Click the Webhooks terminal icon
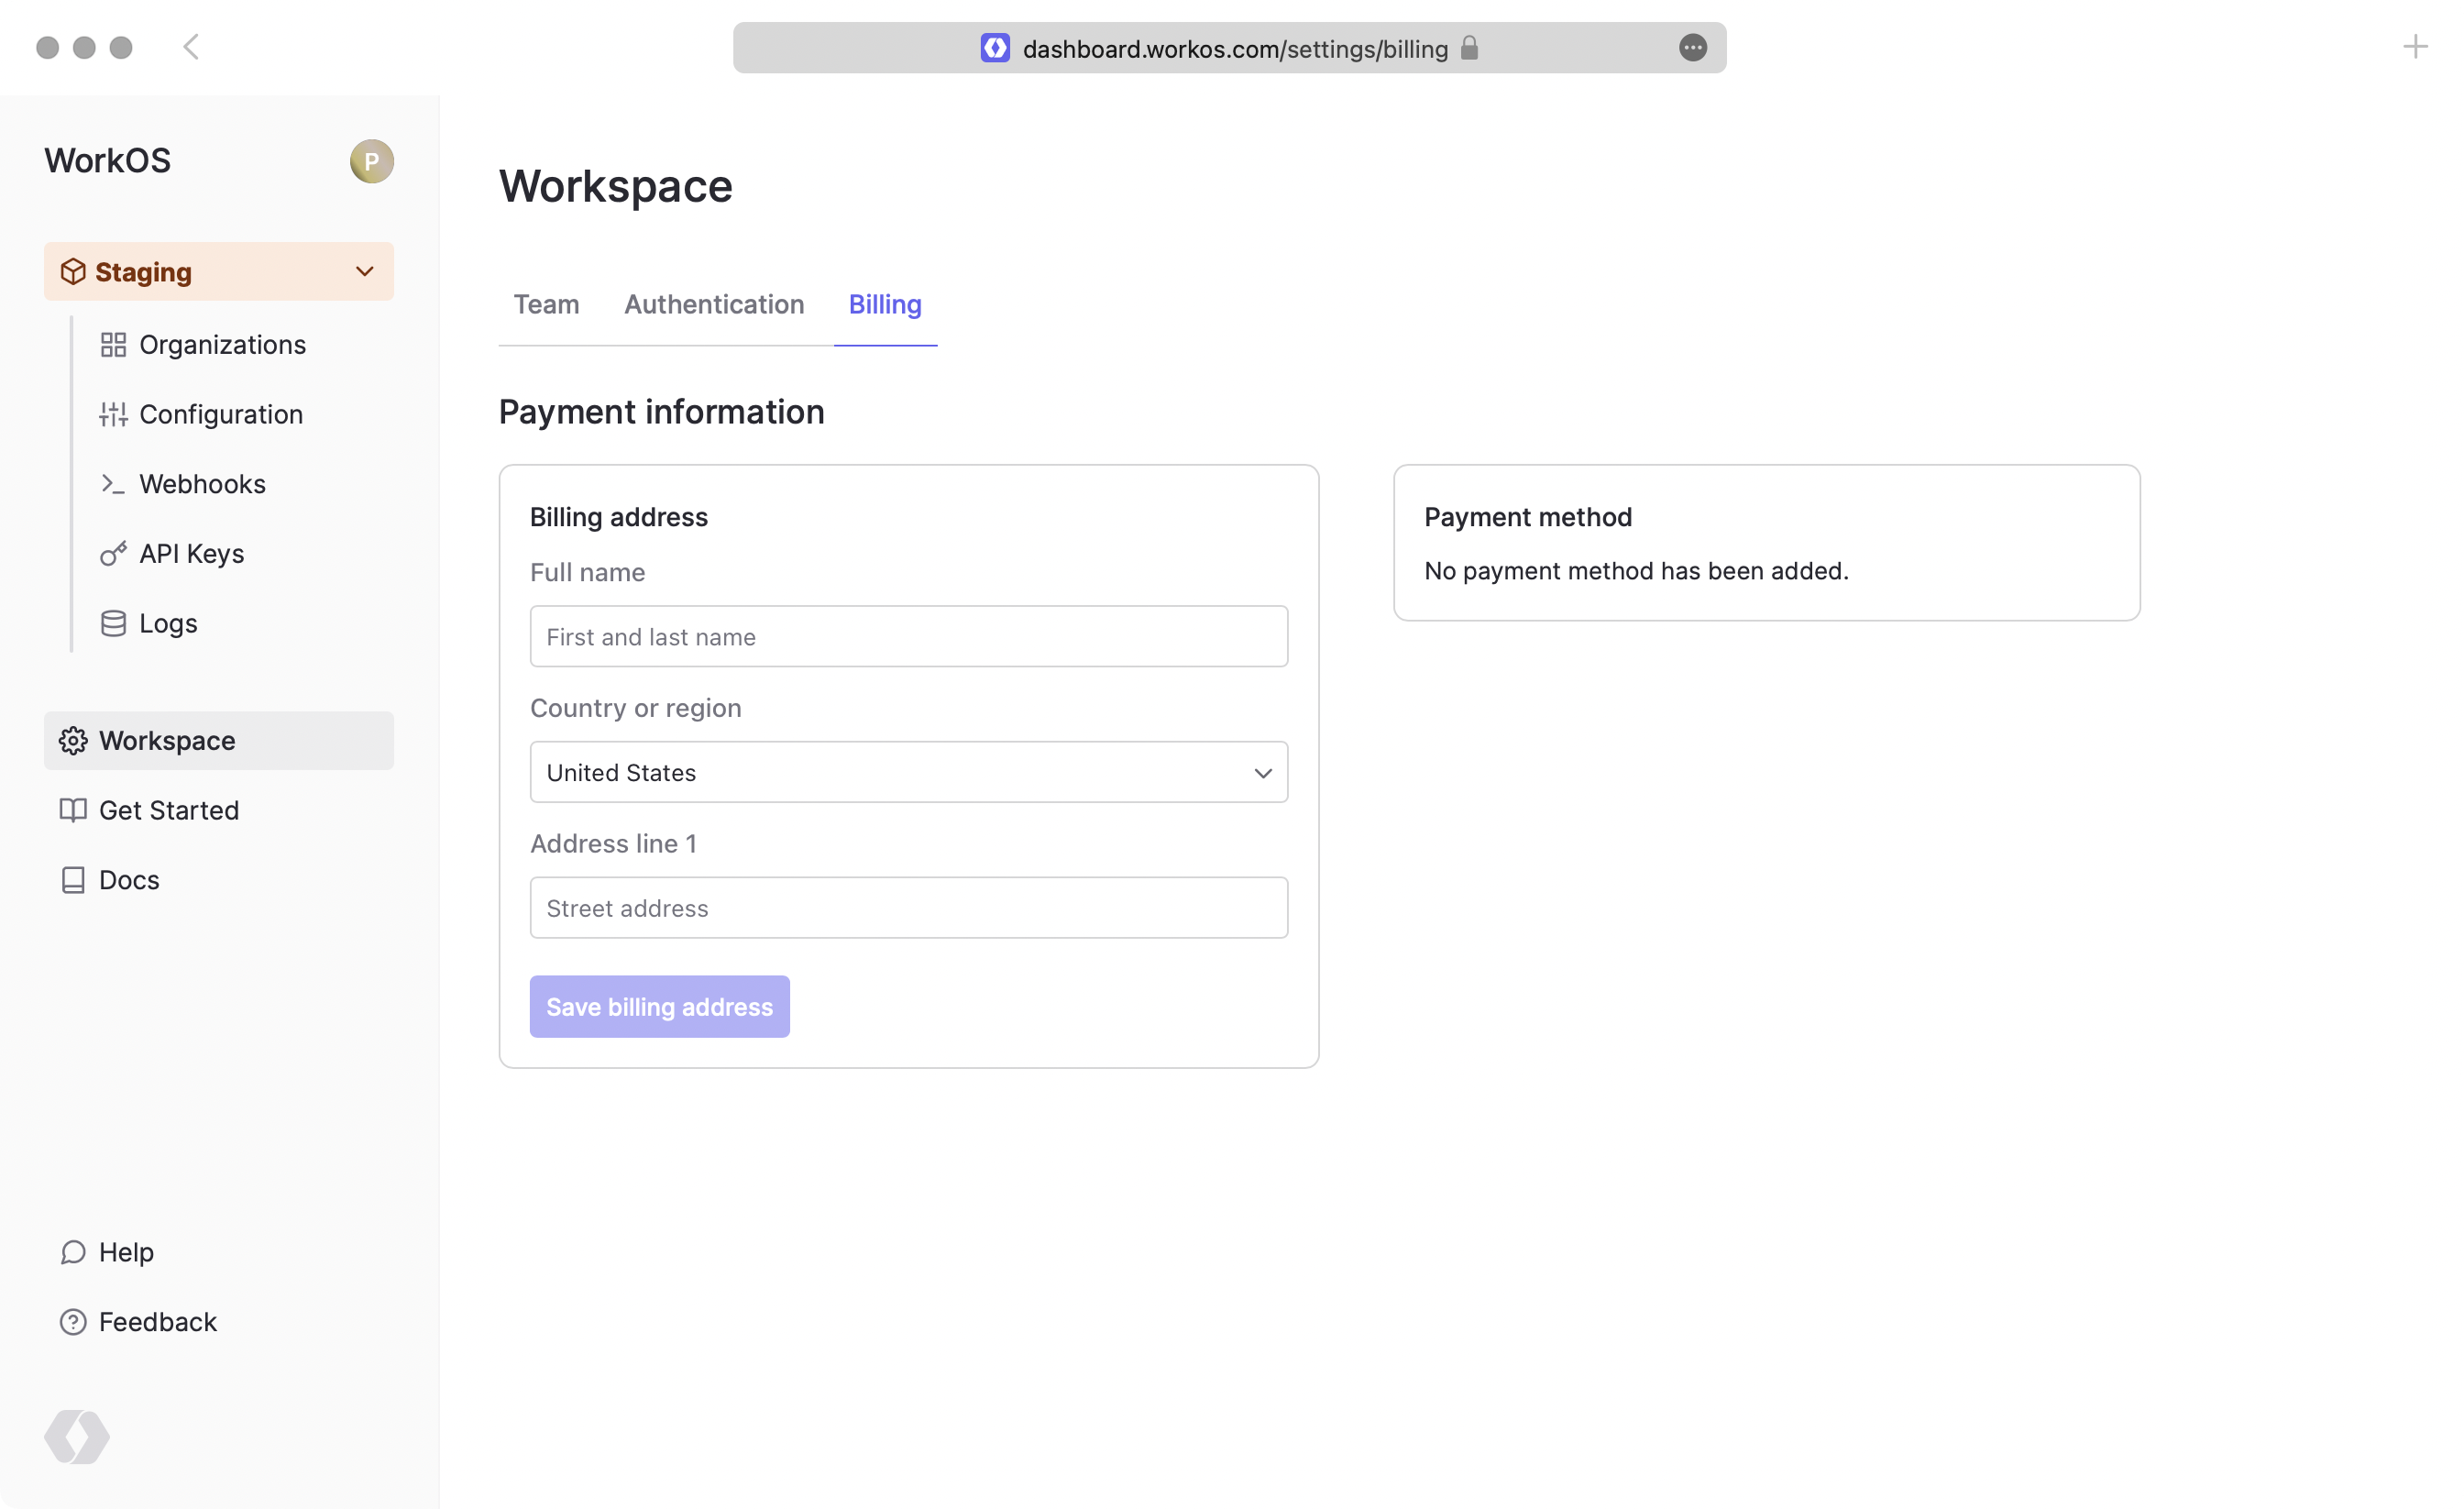This screenshot has height=1509, width=2464. click(x=113, y=484)
